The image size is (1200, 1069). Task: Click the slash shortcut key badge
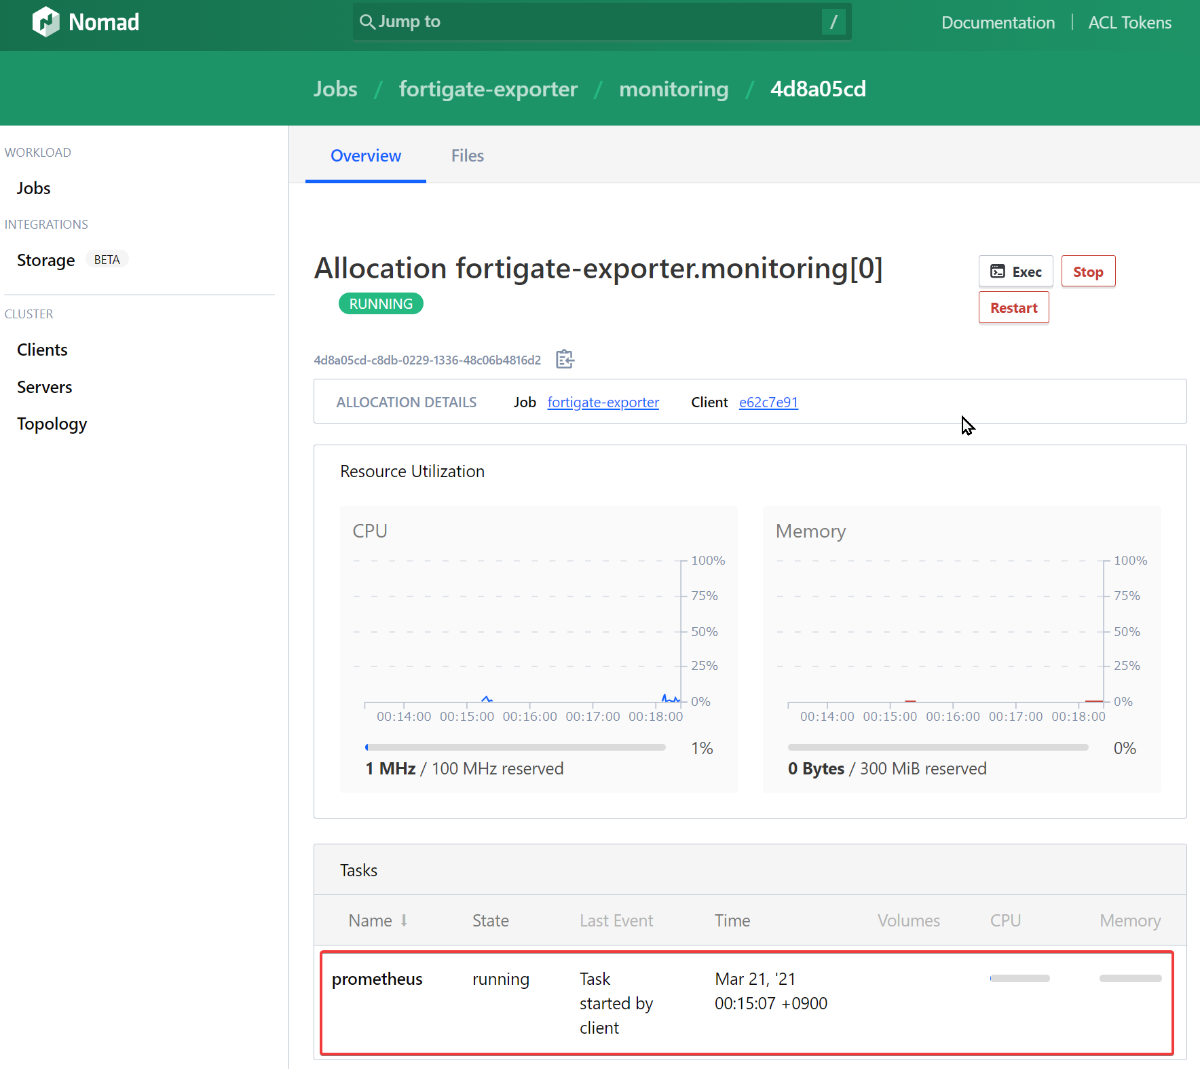coord(833,22)
